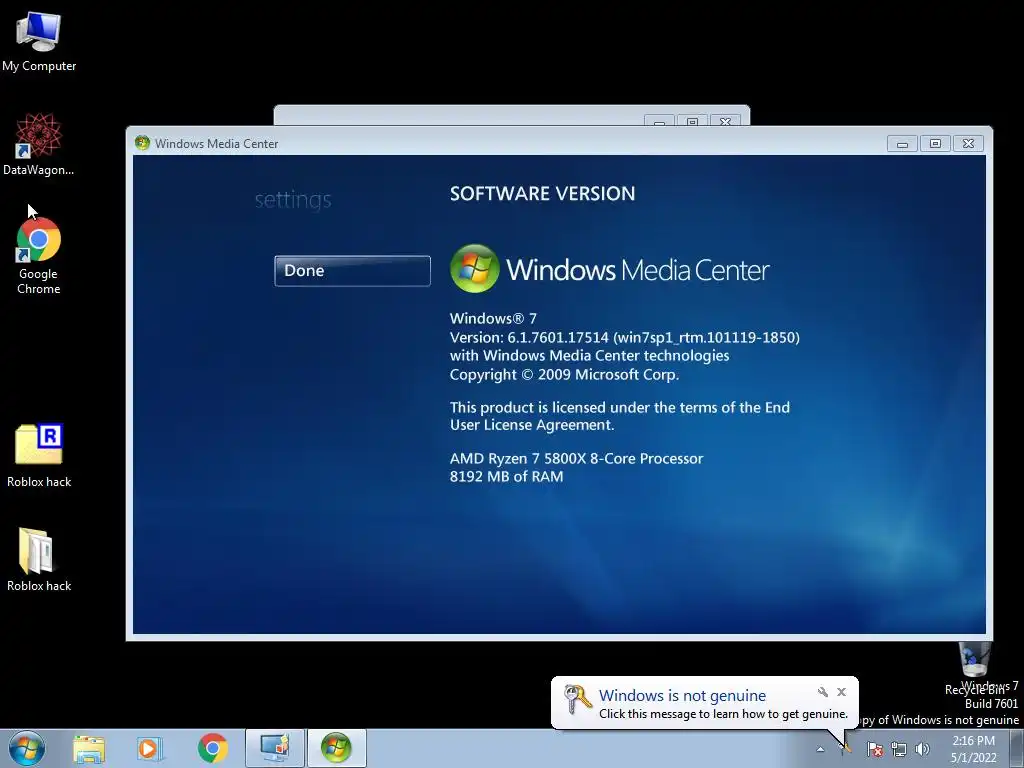The width and height of the screenshot is (1024, 768).
Task: Open Windows Explorer from the taskbar
Action: point(89,749)
